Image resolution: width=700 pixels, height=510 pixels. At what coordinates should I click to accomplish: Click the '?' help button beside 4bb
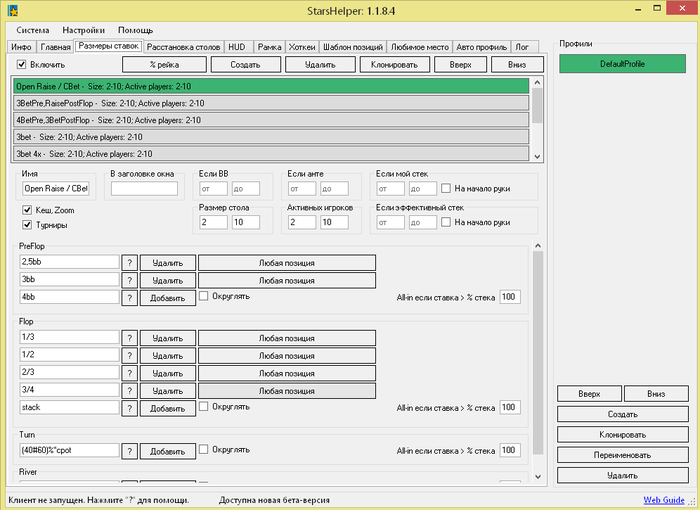point(129,297)
